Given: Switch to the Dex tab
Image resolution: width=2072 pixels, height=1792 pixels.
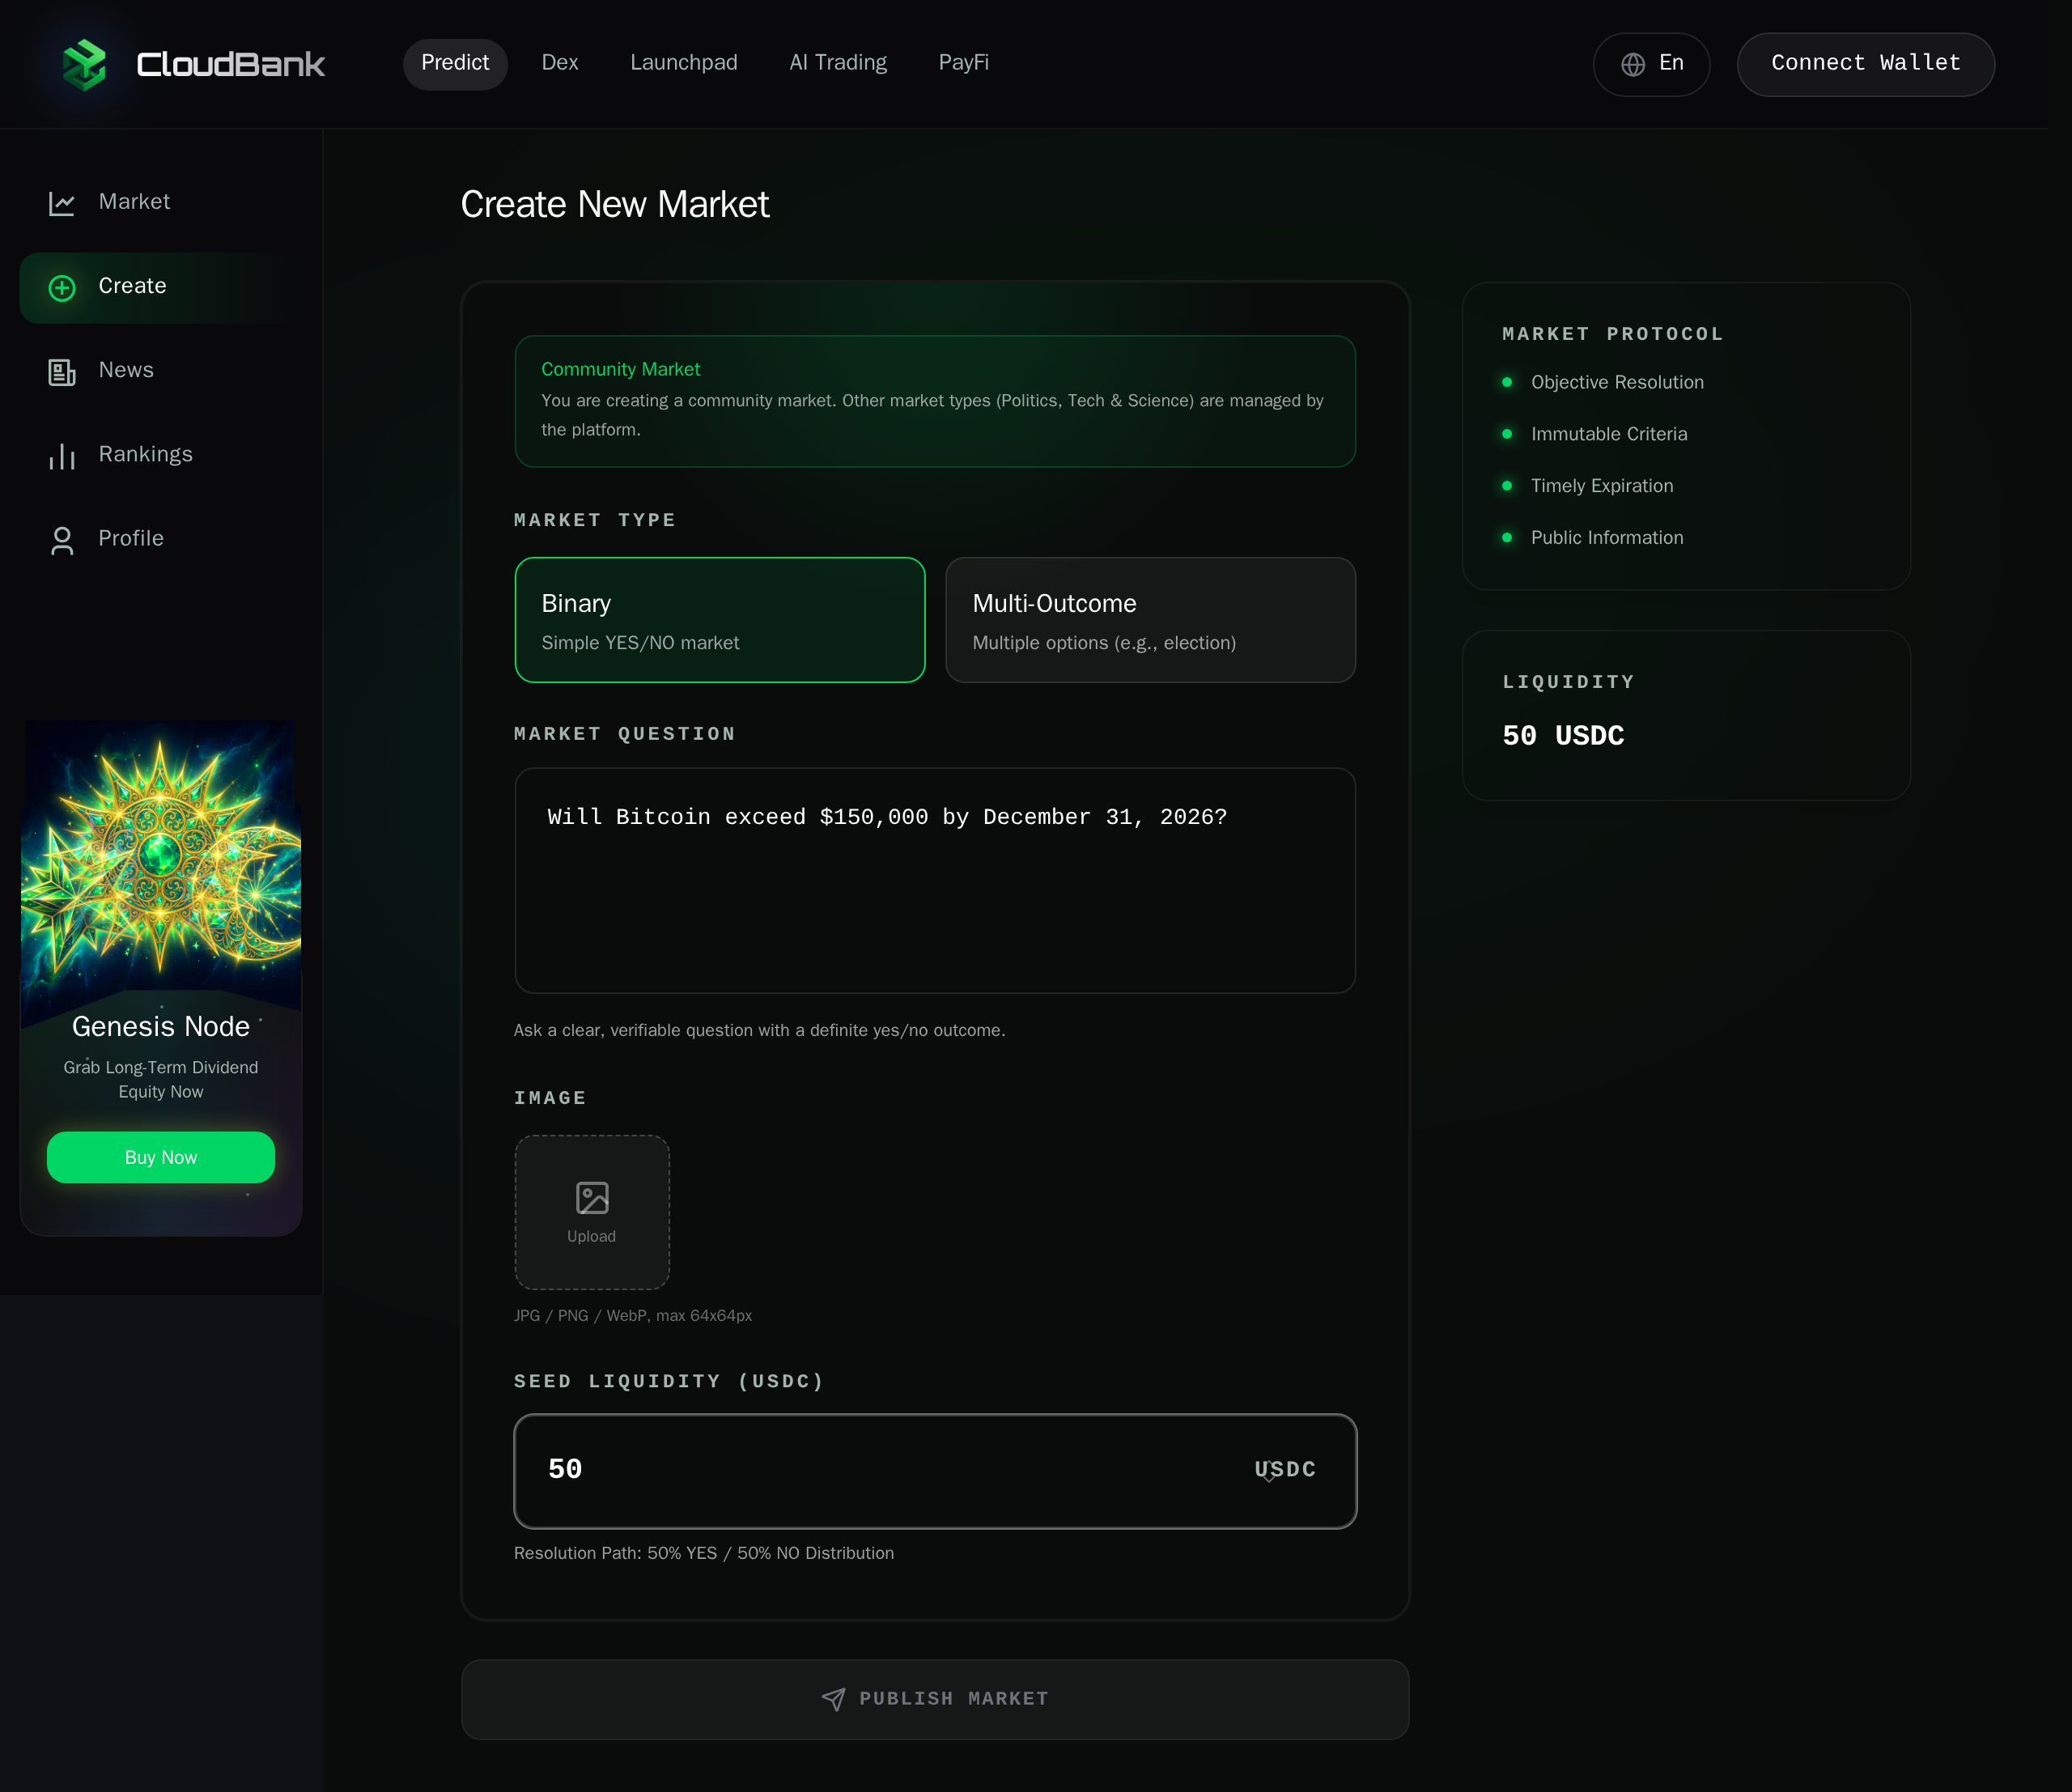Looking at the screenshot, I should (x=560, y=63).
